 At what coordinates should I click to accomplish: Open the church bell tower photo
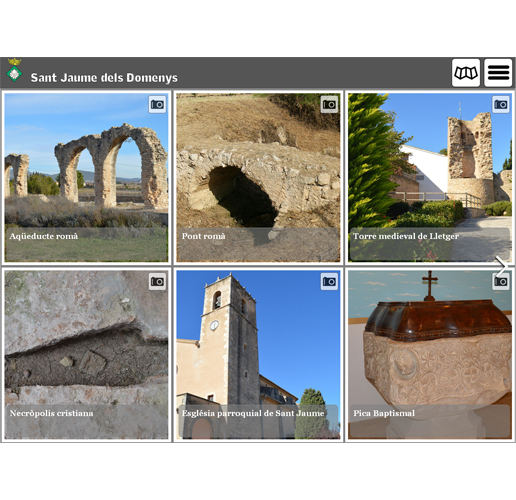pyautogui.click(x=258, y=355)
